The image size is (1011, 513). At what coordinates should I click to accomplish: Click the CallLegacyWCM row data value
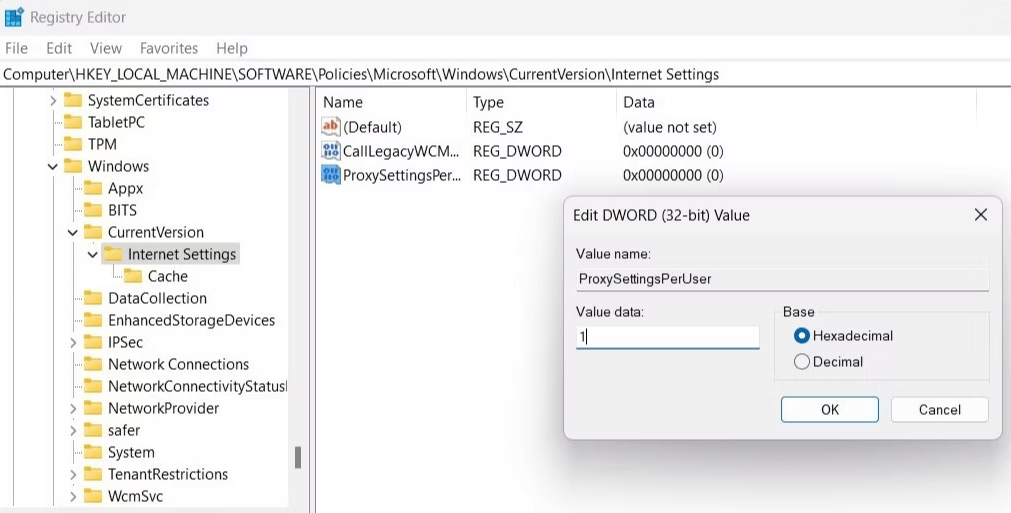coord(673,151)
